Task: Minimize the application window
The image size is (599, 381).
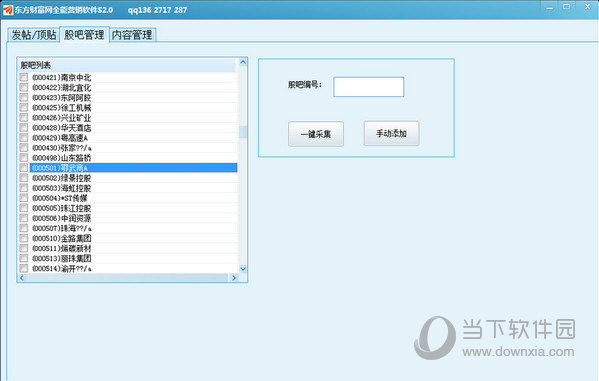Action: [549, 8]
